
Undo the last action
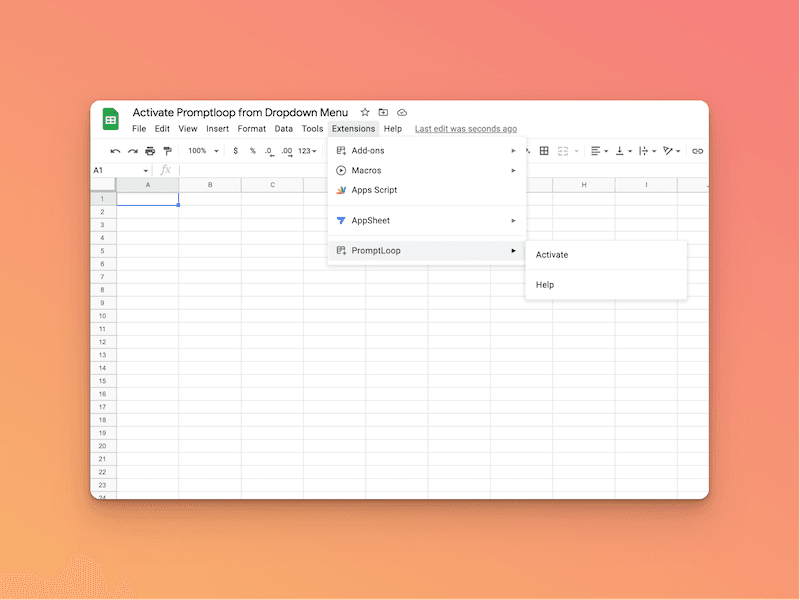115,151
